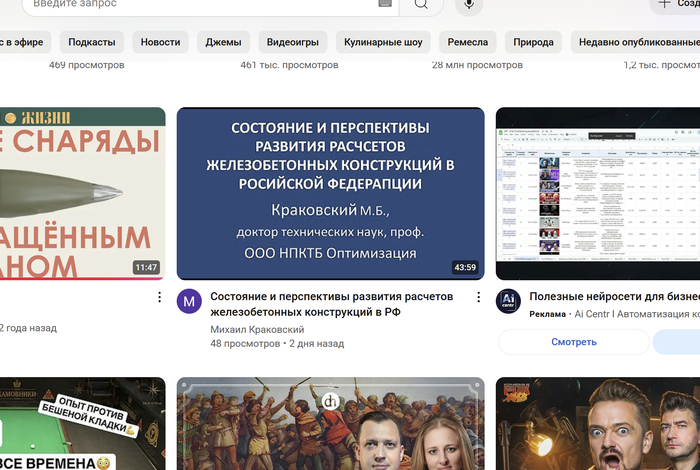The height and width of the screenshot is (470, 700).
Task: Click the 2 года назад text
Action: (28, 328)
